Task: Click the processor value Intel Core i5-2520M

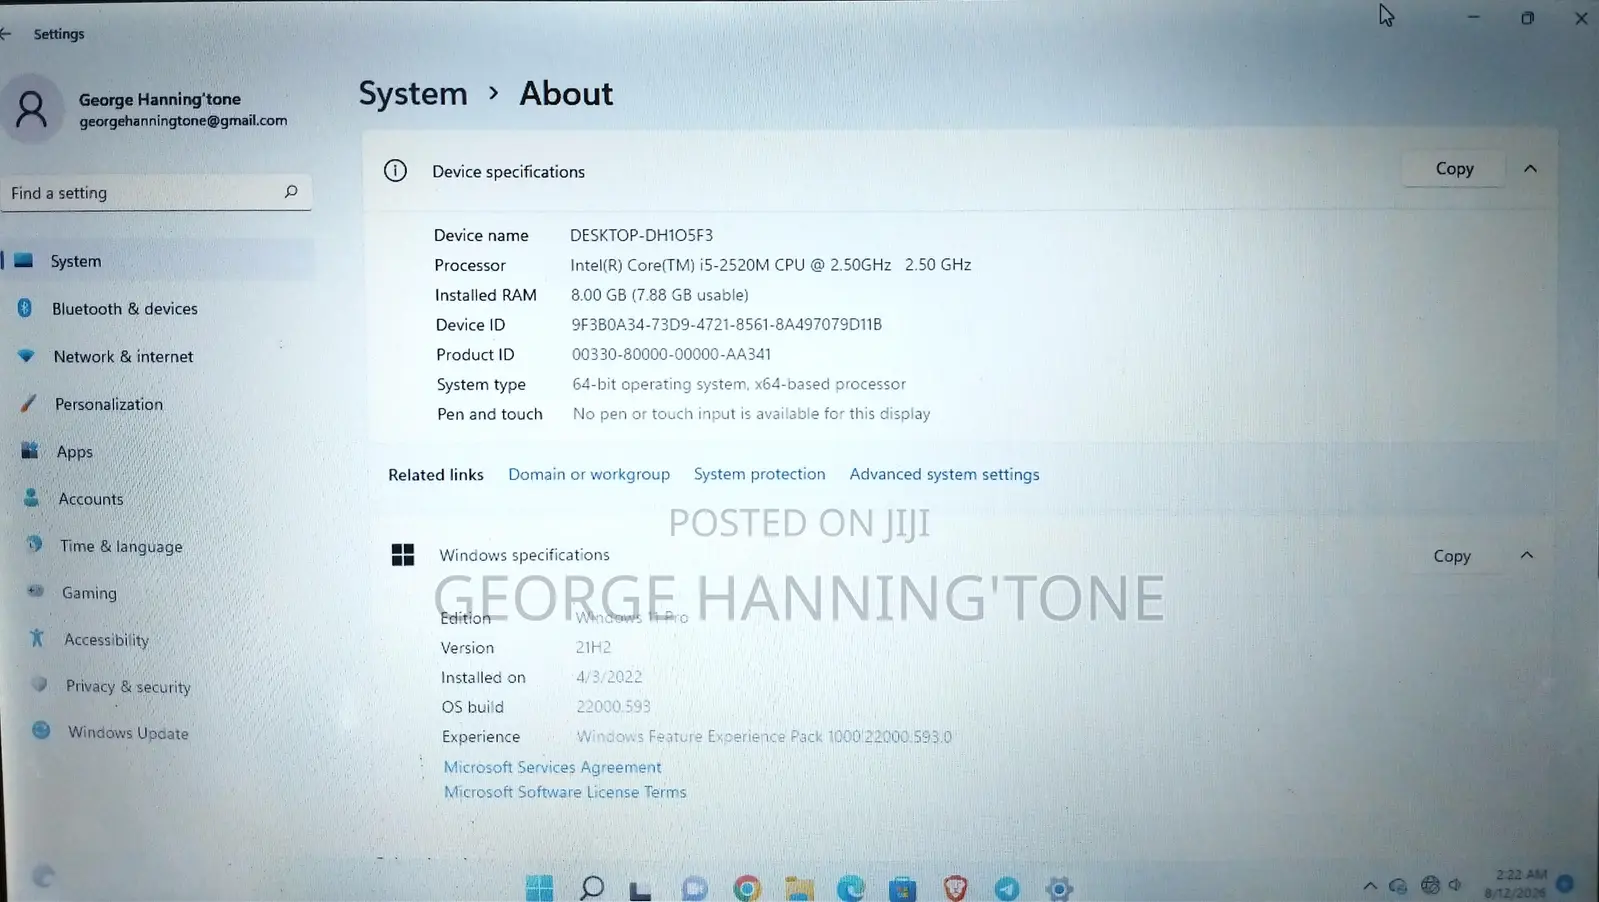Action: pyautogui.click(x=770, y=265)
